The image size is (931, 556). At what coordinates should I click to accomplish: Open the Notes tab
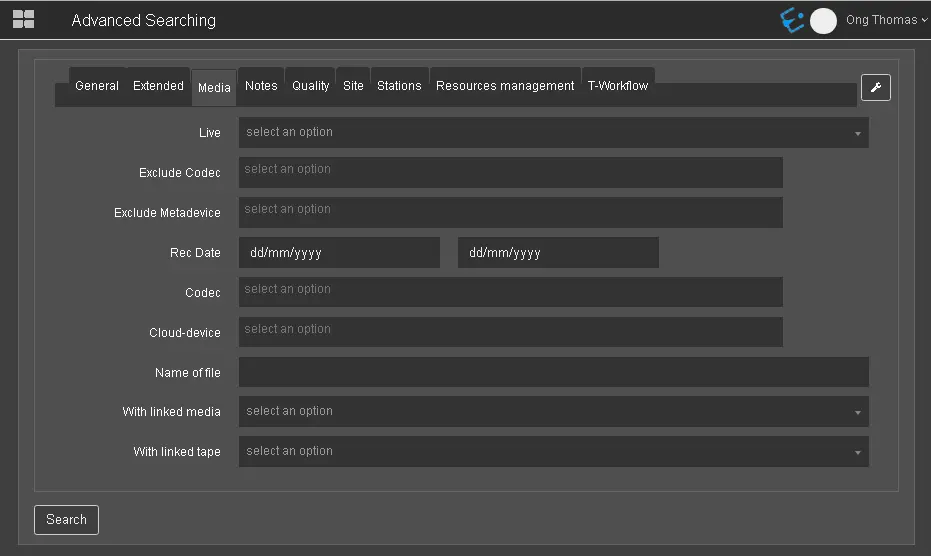tap(261, 86)
